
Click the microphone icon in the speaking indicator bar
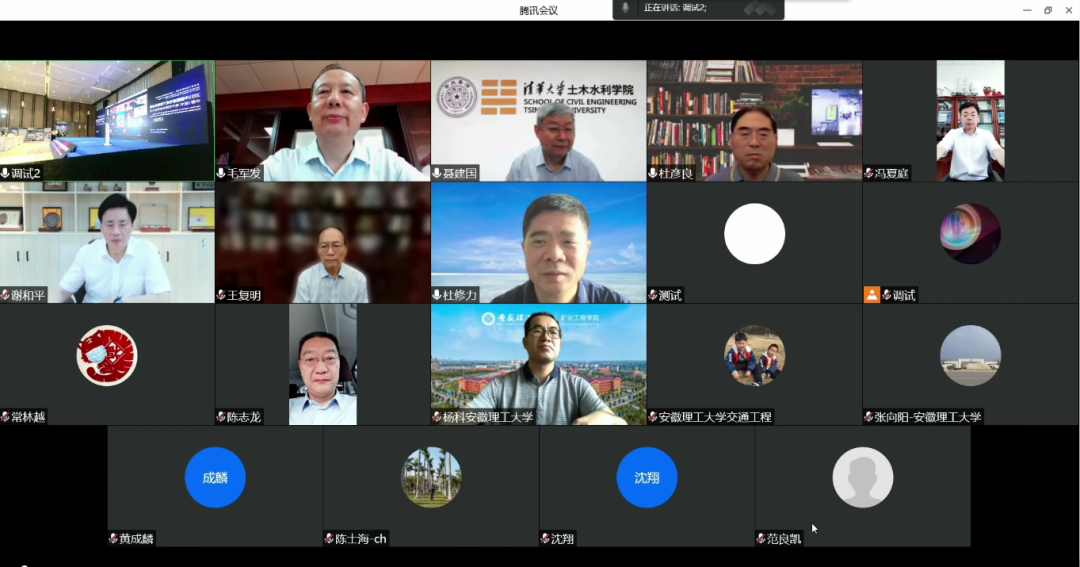click(x=626, y=8)
